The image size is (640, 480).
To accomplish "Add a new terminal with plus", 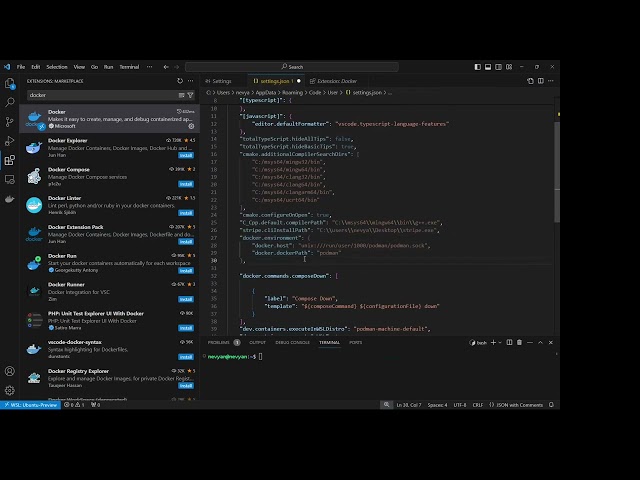I will click(x=493, y=342).
